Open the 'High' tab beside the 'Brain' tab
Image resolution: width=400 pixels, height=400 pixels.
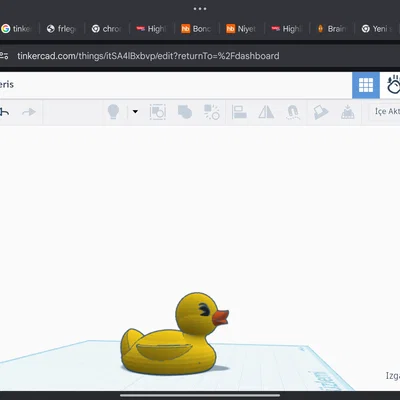[287, 29]
